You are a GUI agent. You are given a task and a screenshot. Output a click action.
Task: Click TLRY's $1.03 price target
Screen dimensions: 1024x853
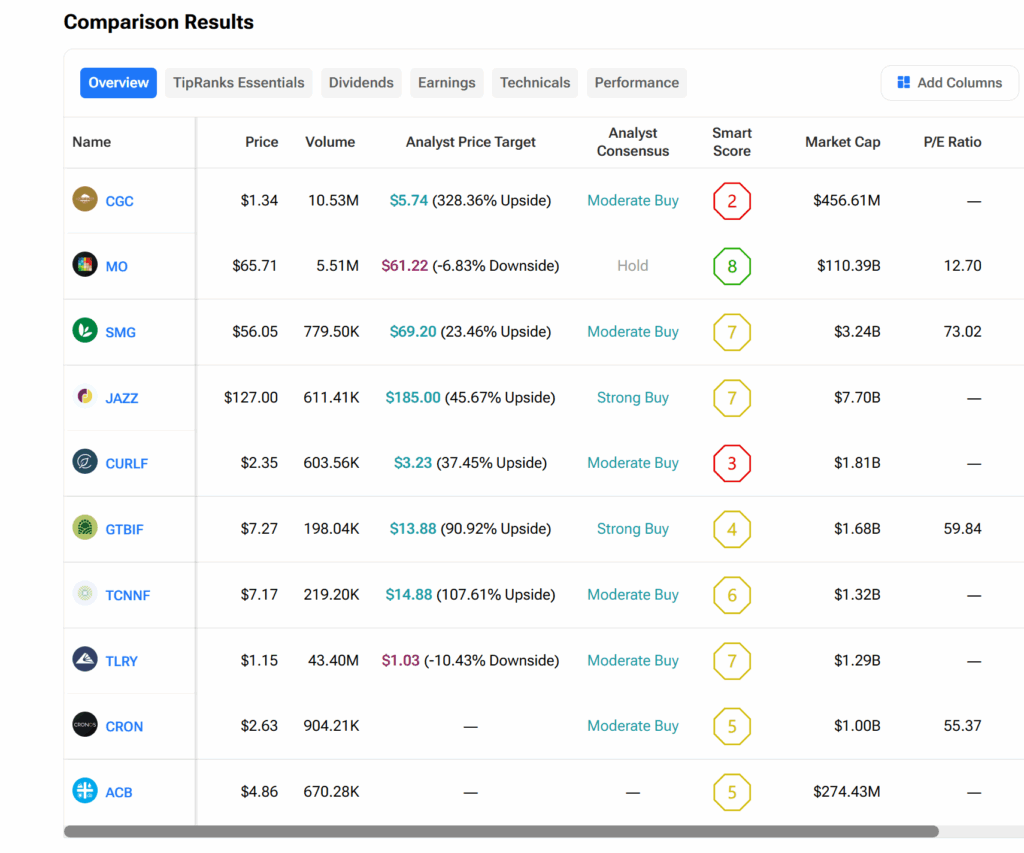point(400,660)
